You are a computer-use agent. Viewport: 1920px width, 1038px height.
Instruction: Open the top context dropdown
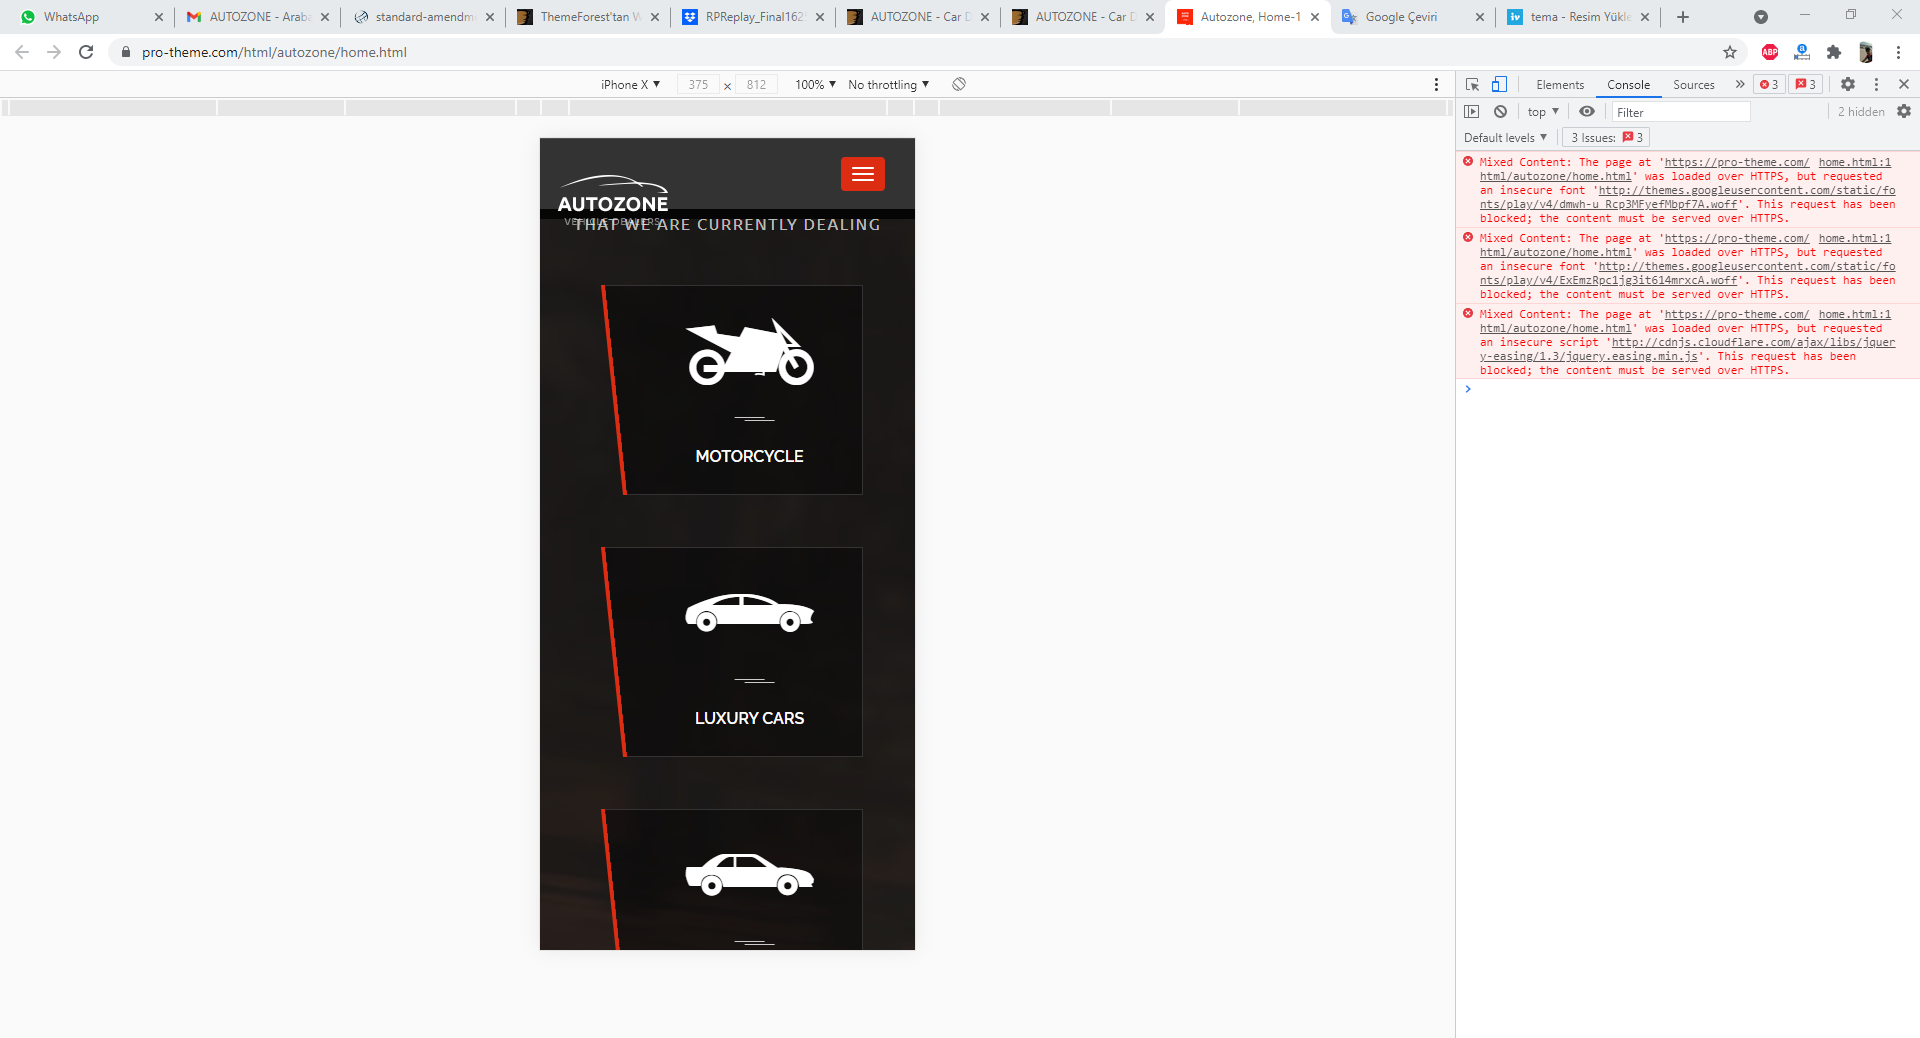pyautogui.click(x=1543, y=112)
